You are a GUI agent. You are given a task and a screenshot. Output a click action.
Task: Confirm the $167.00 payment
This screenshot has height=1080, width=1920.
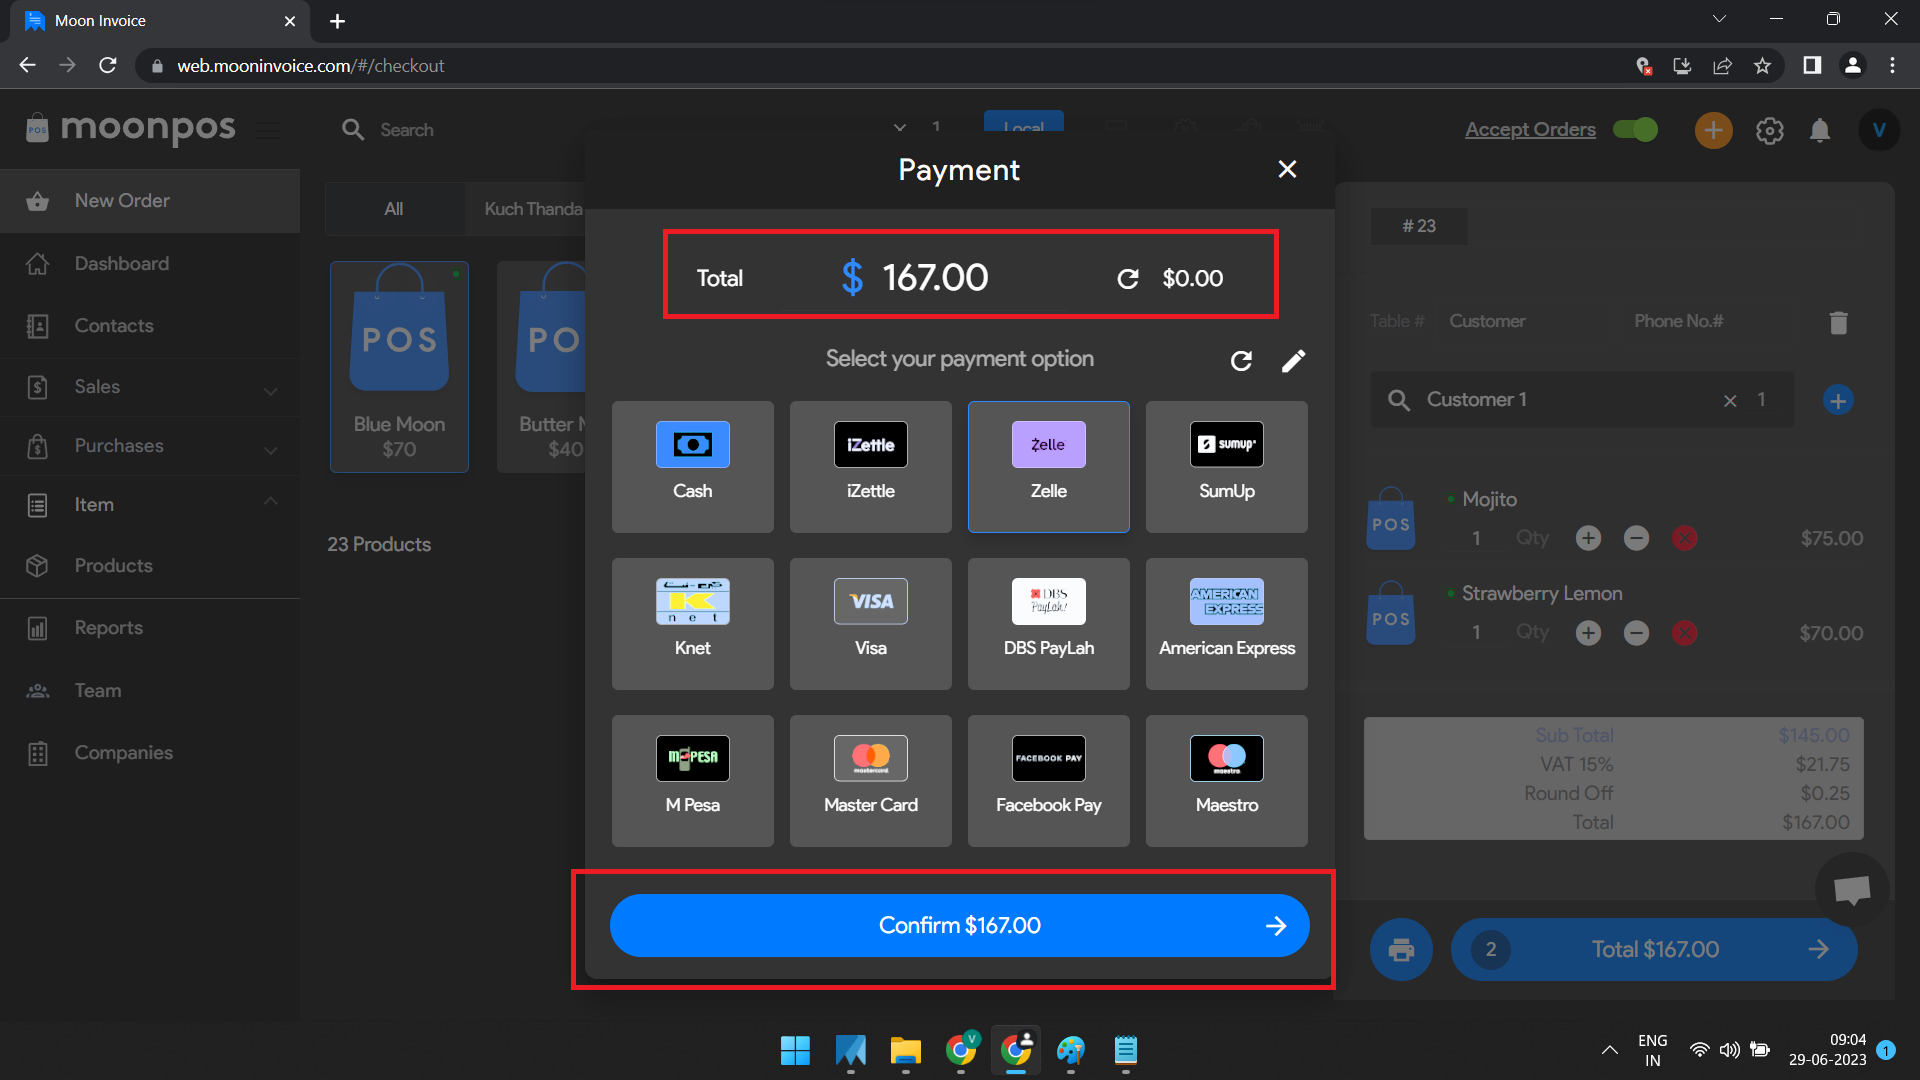[958, 925]
